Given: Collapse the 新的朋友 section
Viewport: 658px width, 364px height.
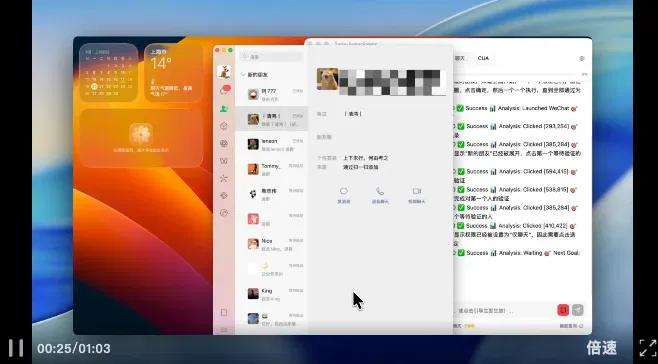Looking at the screenshot, I should [243, 75].
